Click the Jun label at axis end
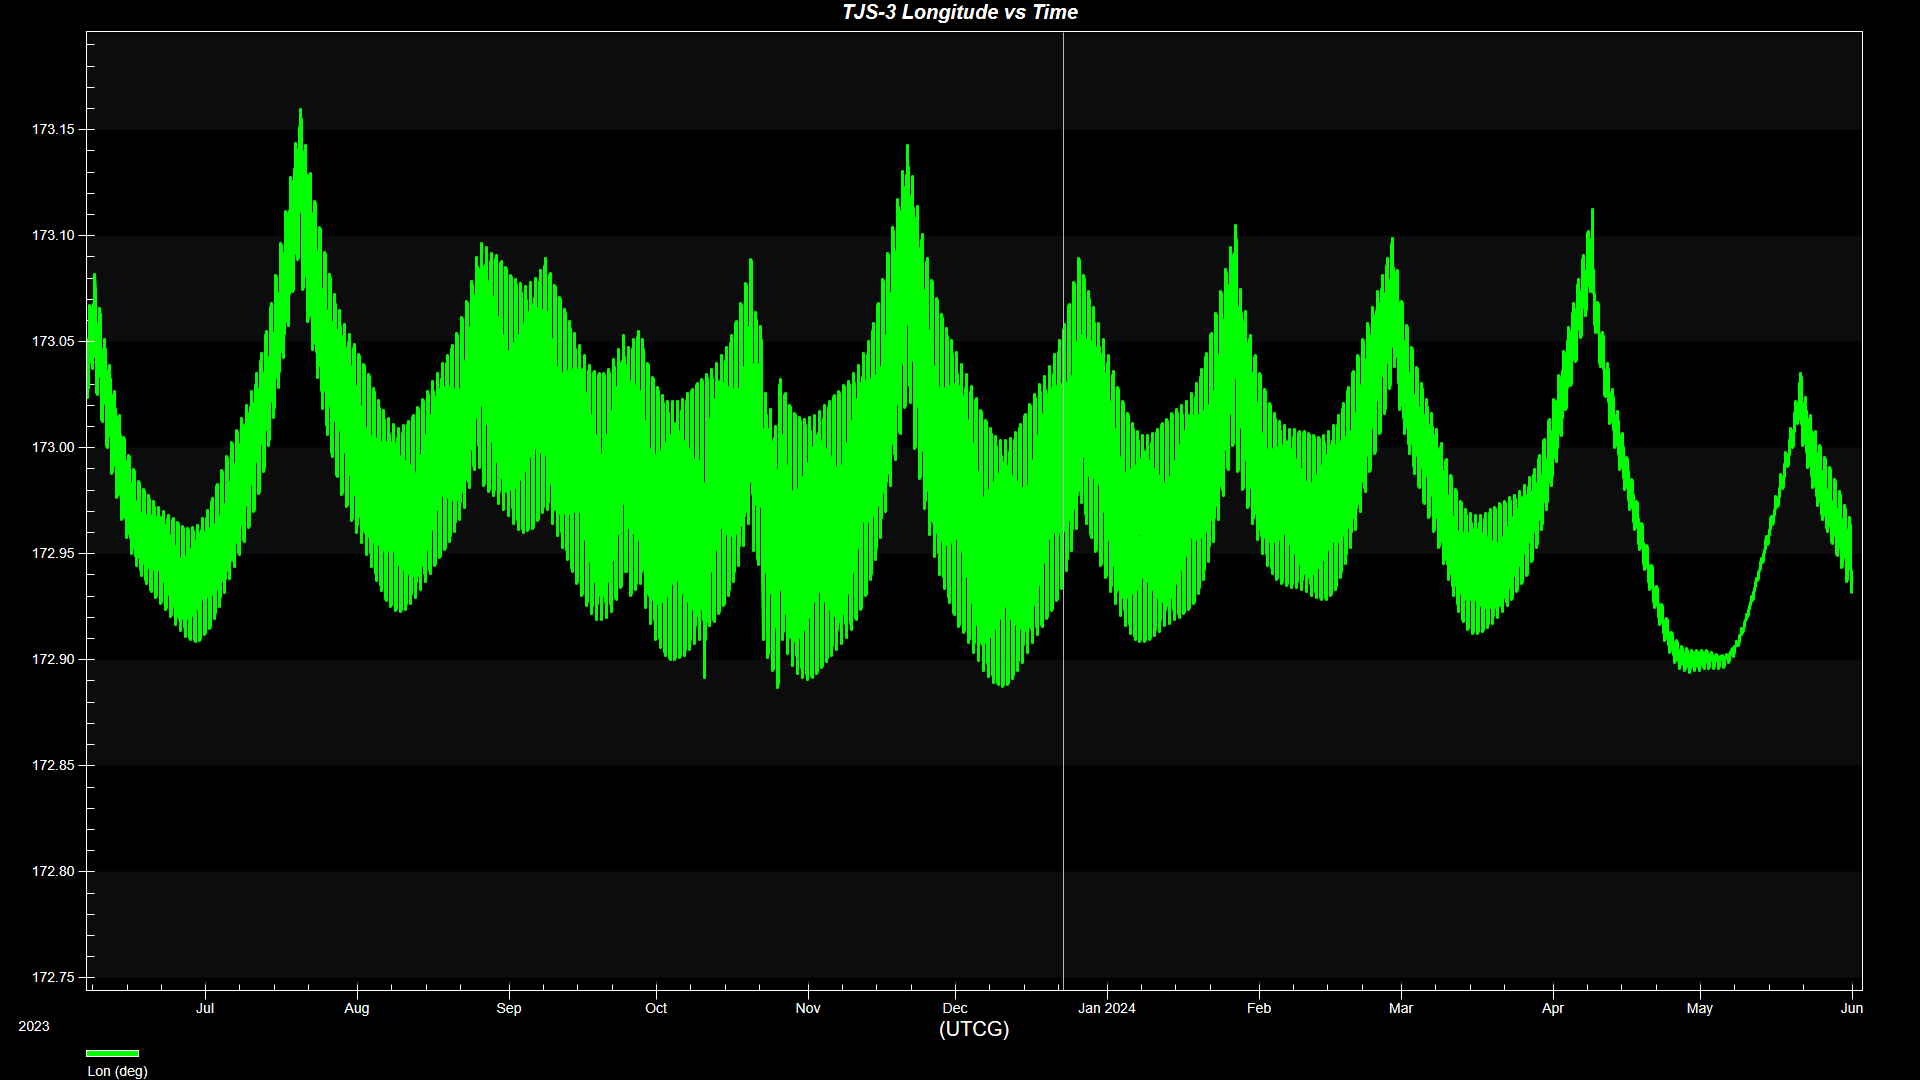This screenshot has height=1080, width=1920. coord(1851,1008)
